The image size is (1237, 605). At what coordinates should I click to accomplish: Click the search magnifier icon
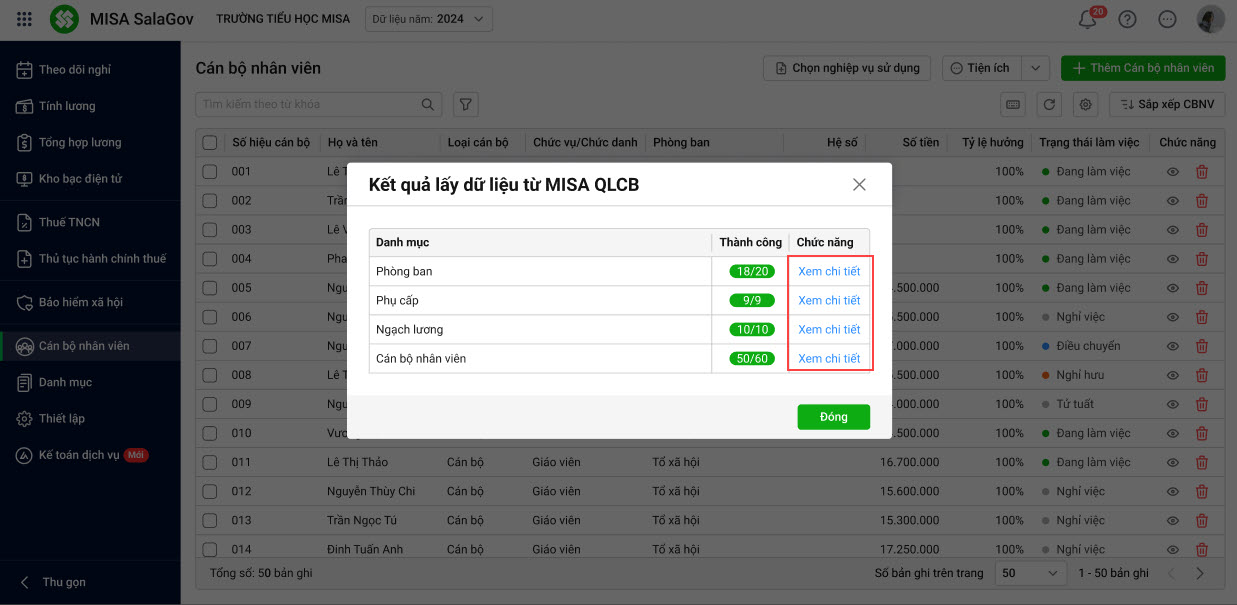[428, 104]
